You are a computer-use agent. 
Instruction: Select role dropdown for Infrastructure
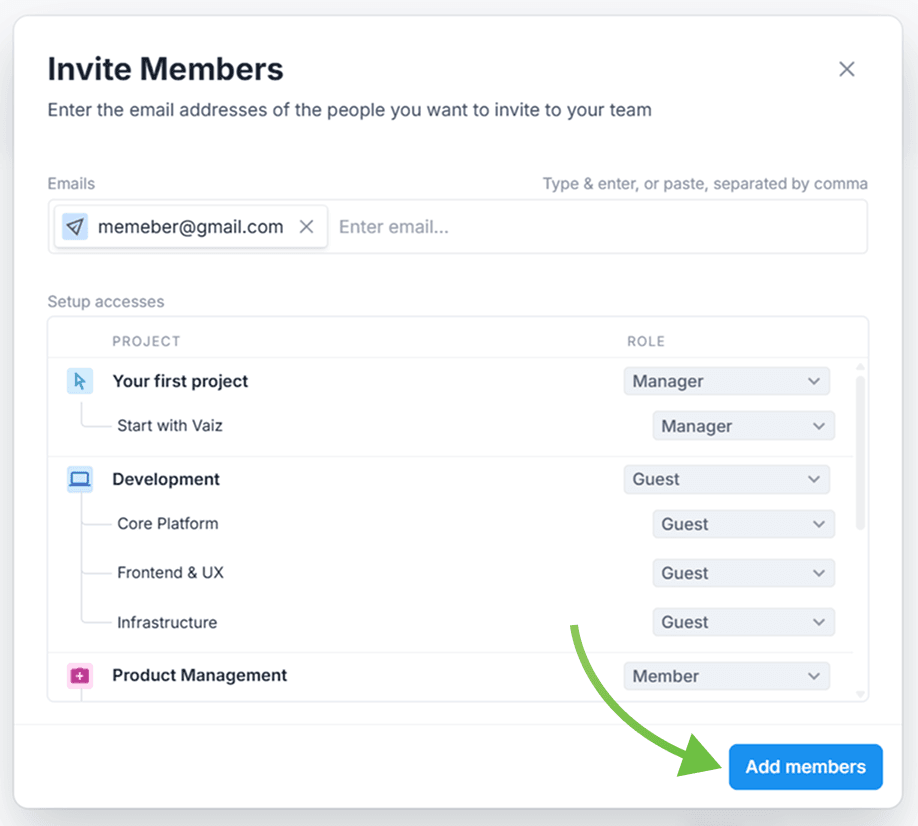tap(743, 622)
